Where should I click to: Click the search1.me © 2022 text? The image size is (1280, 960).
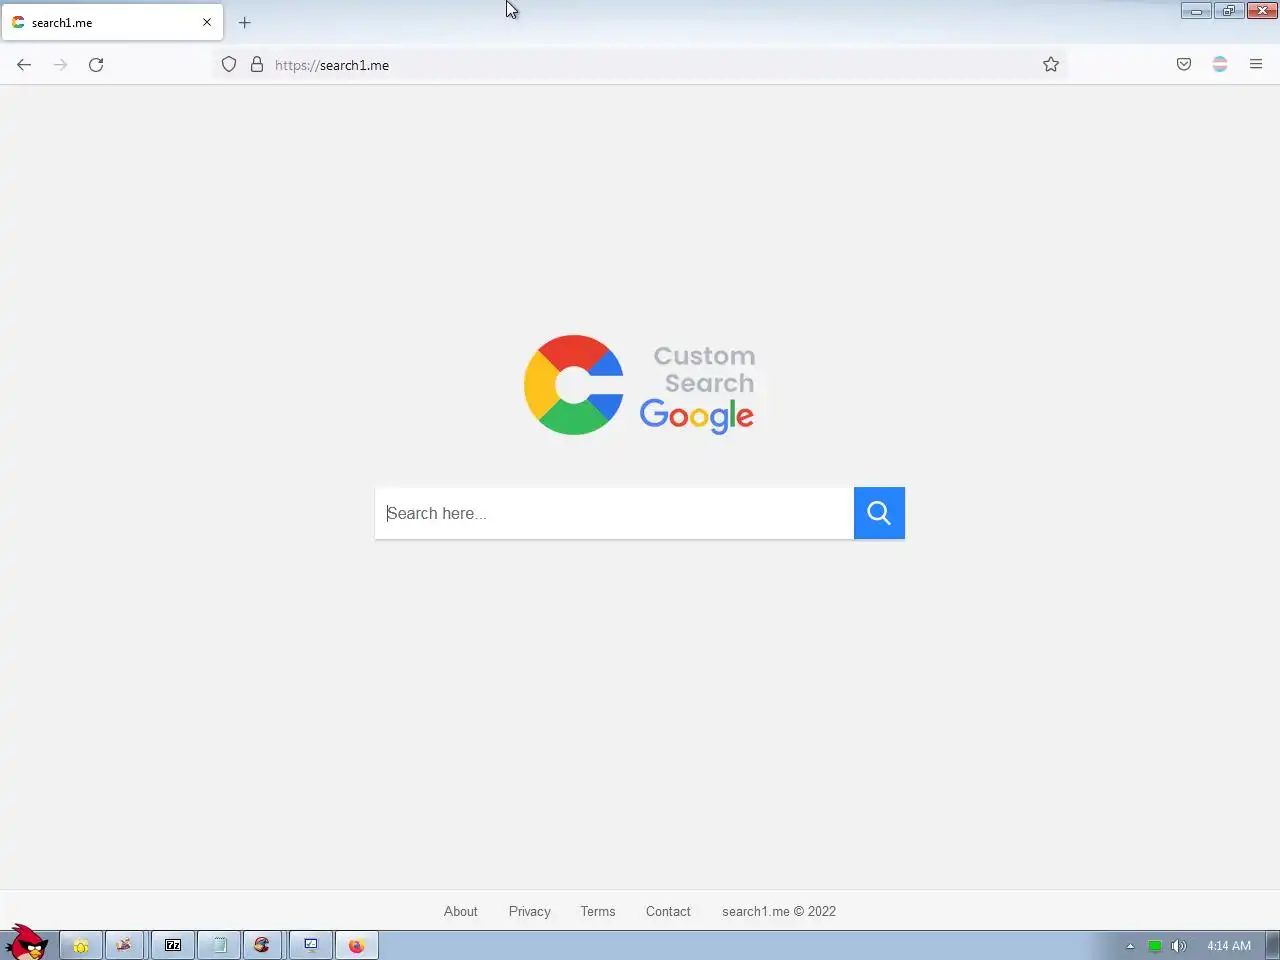[x=779, y=911]
